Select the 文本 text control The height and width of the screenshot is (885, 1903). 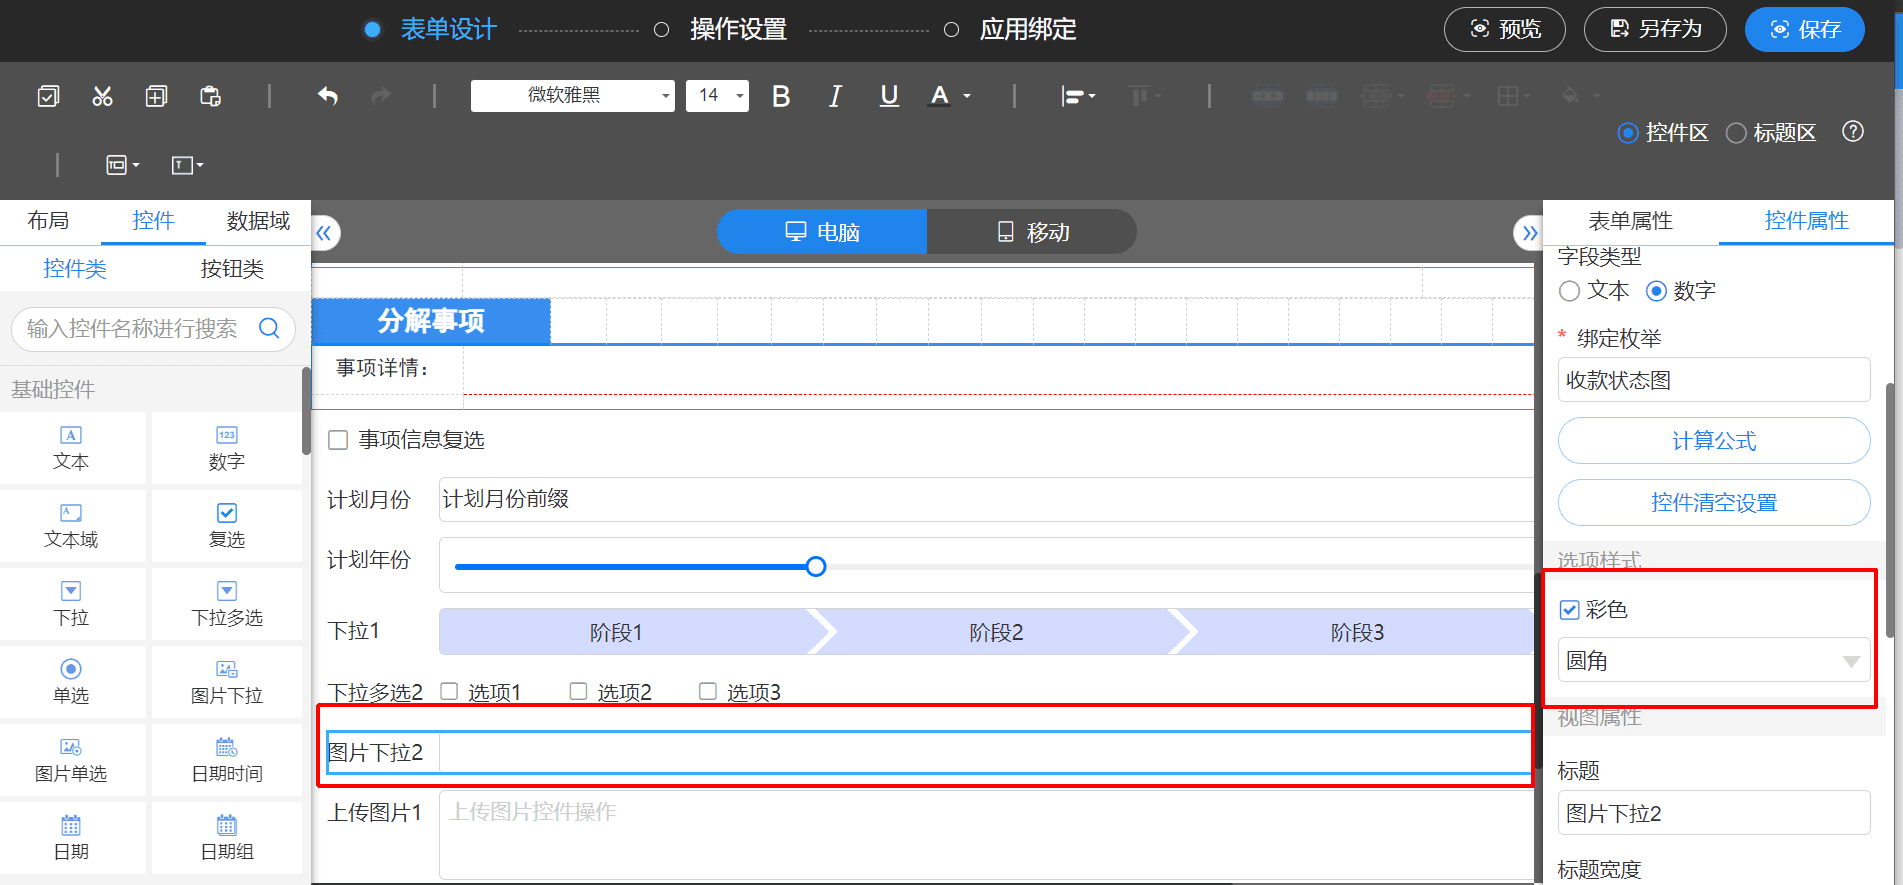pos(71,448)
